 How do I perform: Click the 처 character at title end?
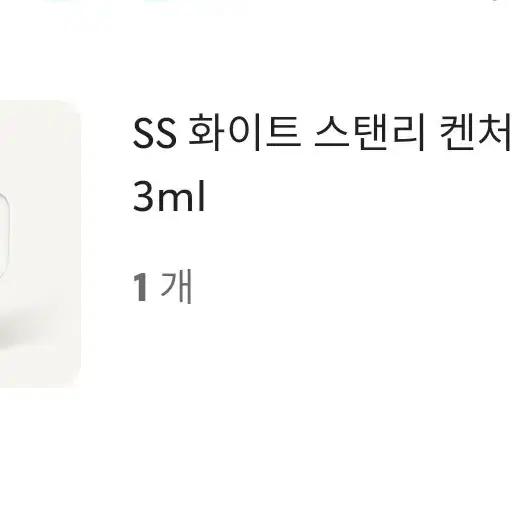(494, 131)
